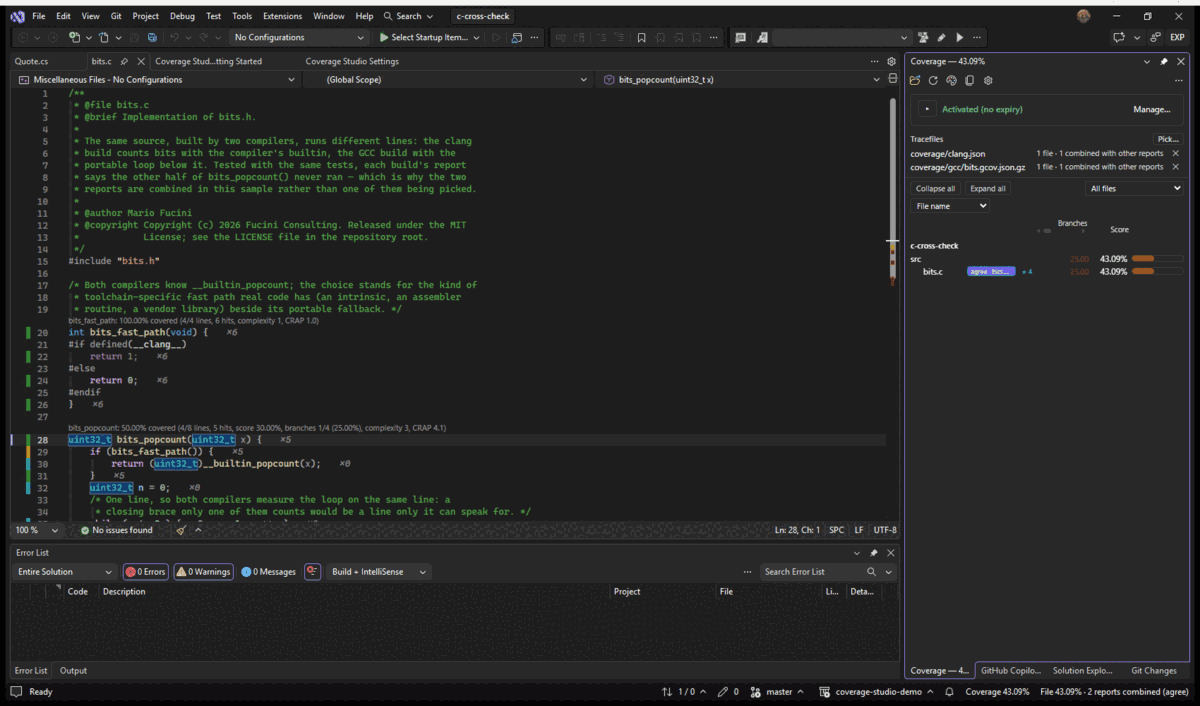Remove coverage/gcc/bits.gcov.json.gz tracefile with its X

[1175, 167]
